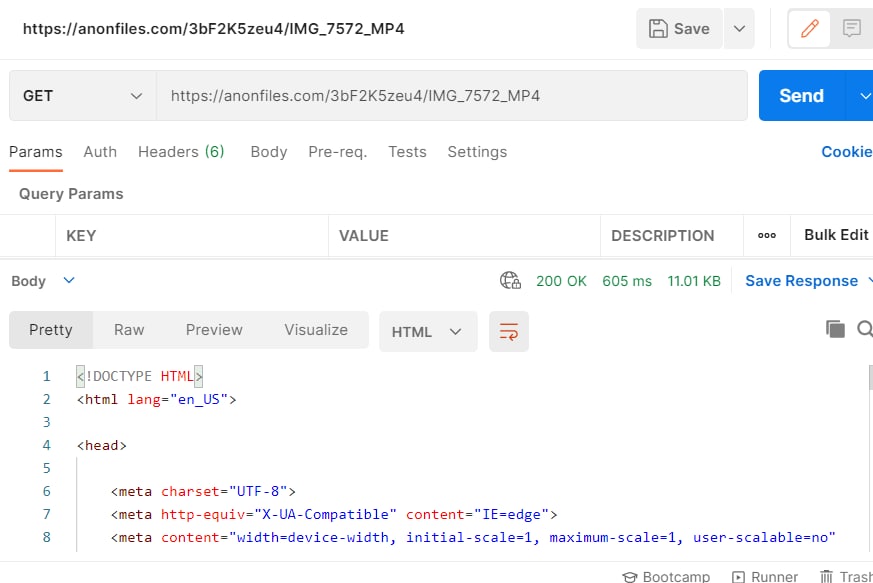Click the response scrollbar thumb
This screenshot has height=583, width=873.
coord(871,378)
